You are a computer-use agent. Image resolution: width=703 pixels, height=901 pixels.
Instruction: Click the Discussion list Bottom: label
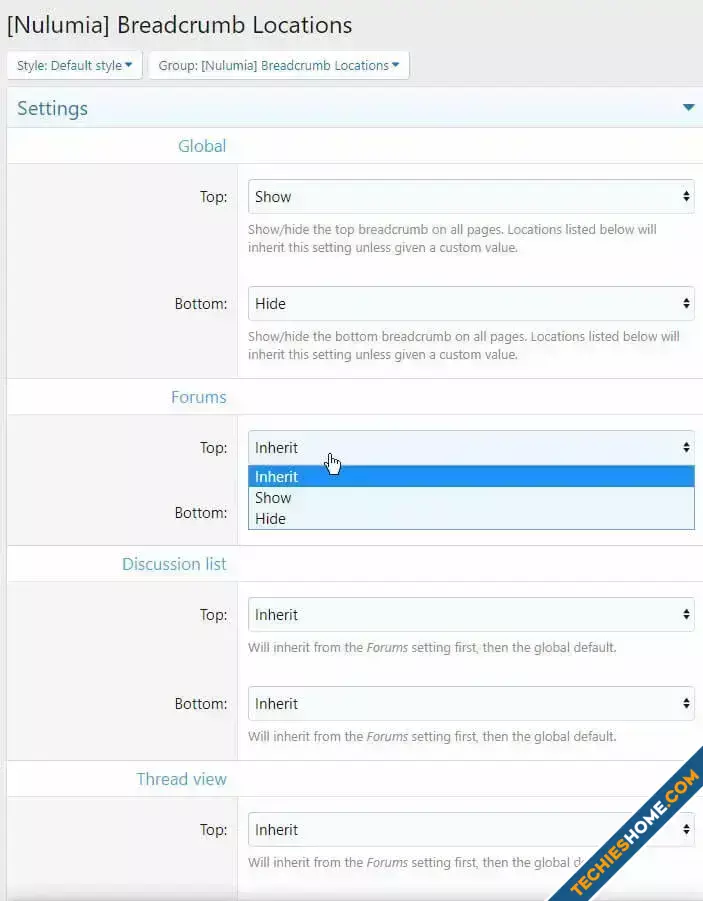click(x=201, y=704)
